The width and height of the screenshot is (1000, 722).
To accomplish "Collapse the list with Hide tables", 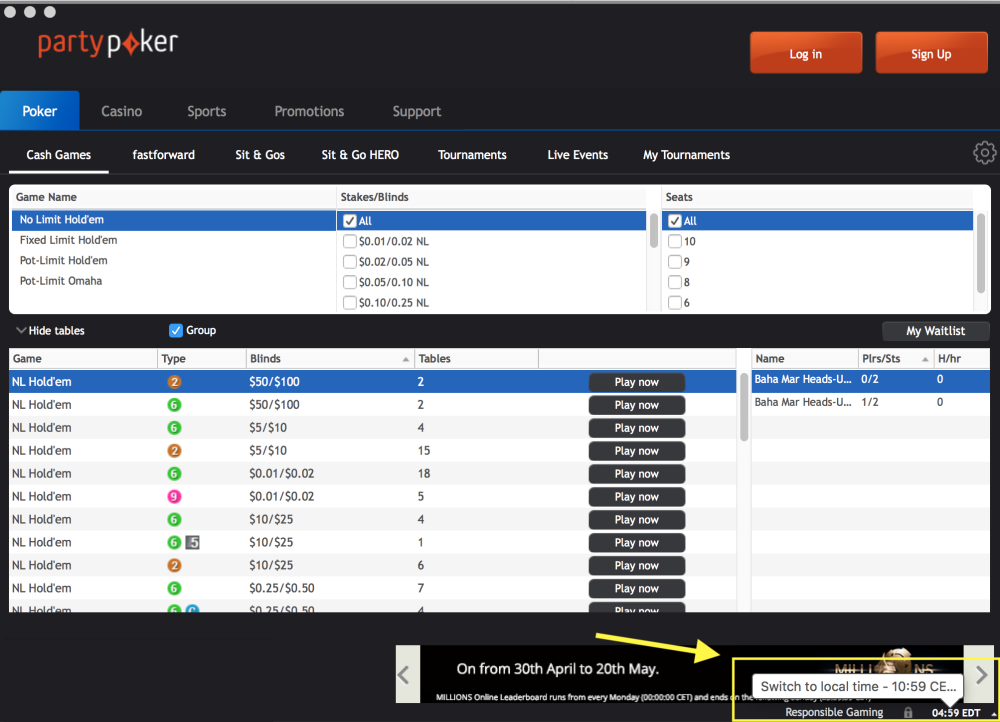I will 50,330.
